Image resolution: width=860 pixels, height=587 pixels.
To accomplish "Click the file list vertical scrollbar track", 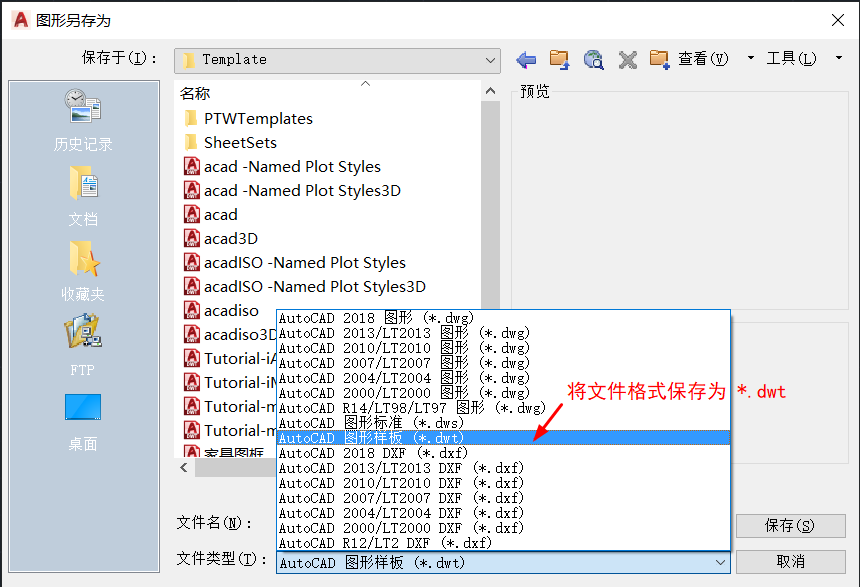I will pyautogui.click(x=490, y=203).
